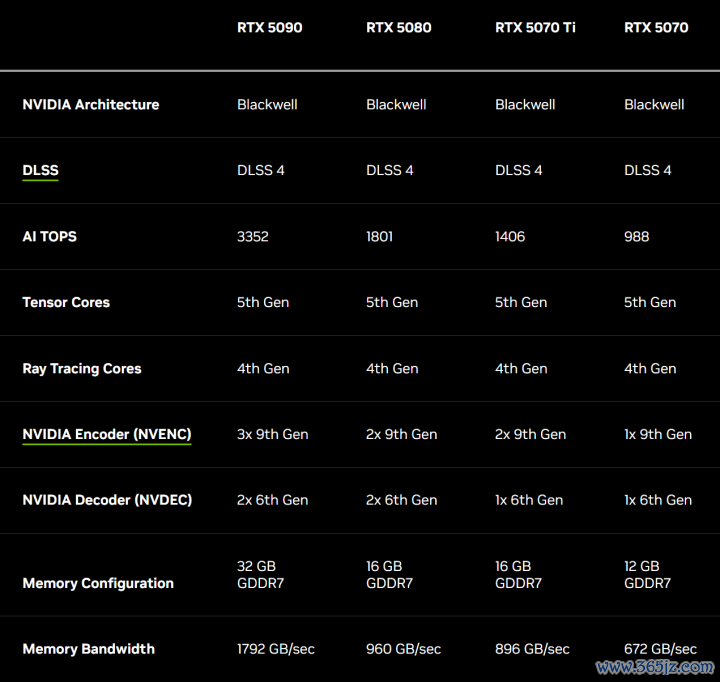The height and width of the screenshot is (682, 720).
Task: Click the 12 GB GDDR7 memory value
Action: (x=647, y=575)
